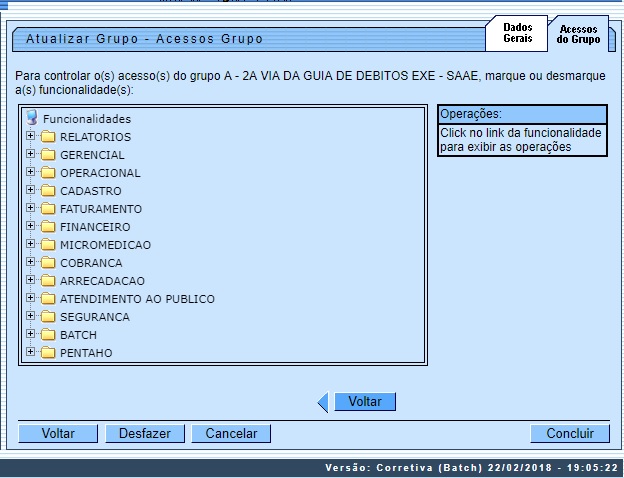The height and width of the screenshot is (478, 624).
Task: Expand the PENTAHO tree node
Action: point(30,351)
